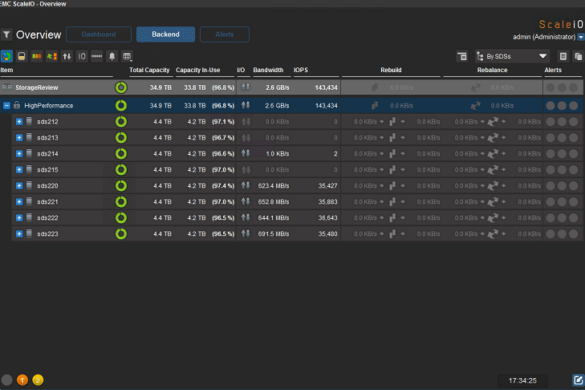
Task: Click the rebalance icon in HighPerformance row
Action: point(475,106)
